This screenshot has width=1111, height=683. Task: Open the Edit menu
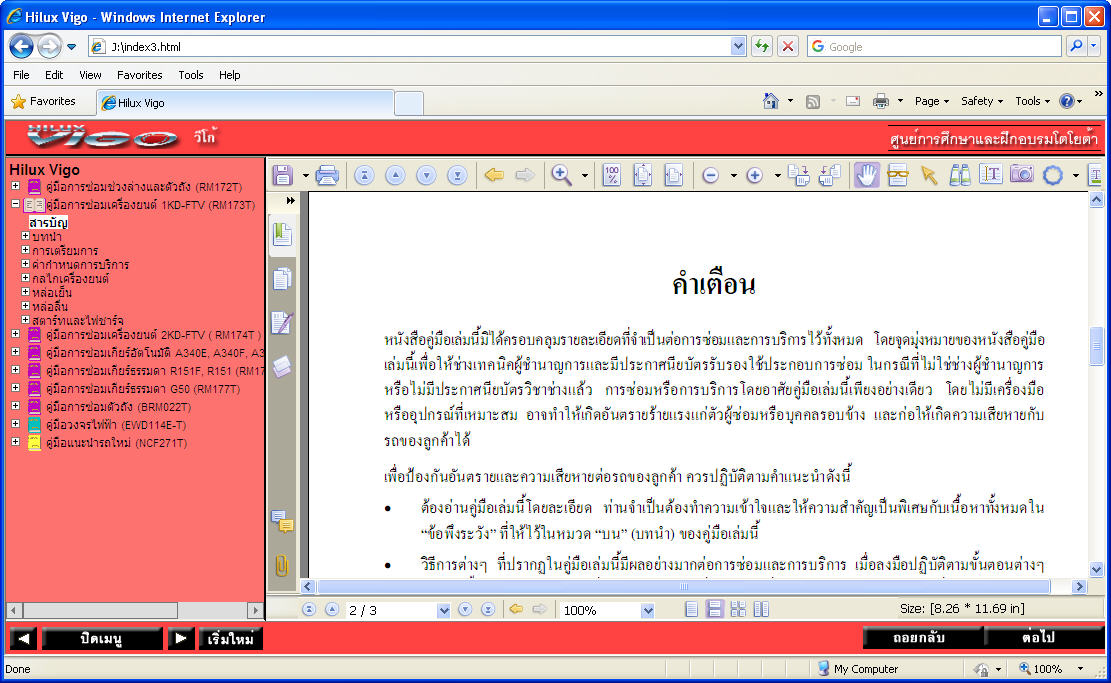[x=54, y=75]
